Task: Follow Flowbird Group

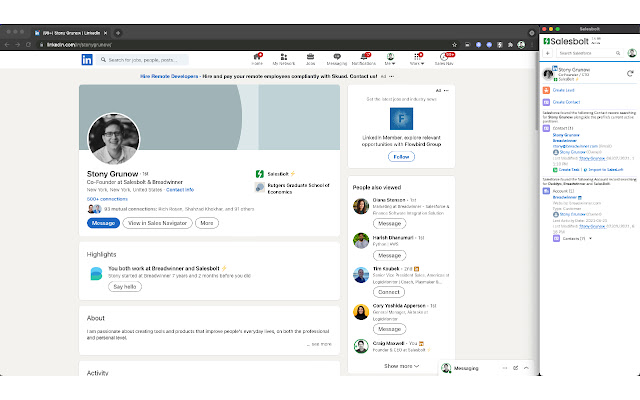Action: 401,157
